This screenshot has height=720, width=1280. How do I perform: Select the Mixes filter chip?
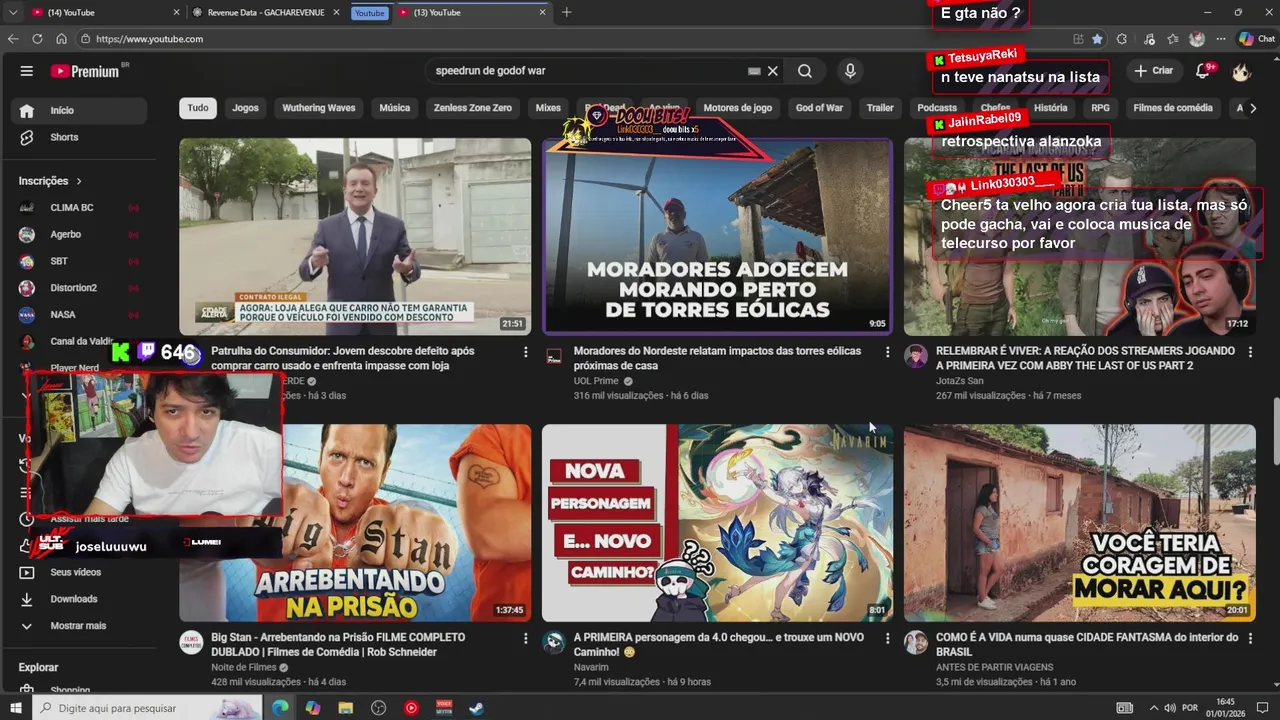coord(548,108)
